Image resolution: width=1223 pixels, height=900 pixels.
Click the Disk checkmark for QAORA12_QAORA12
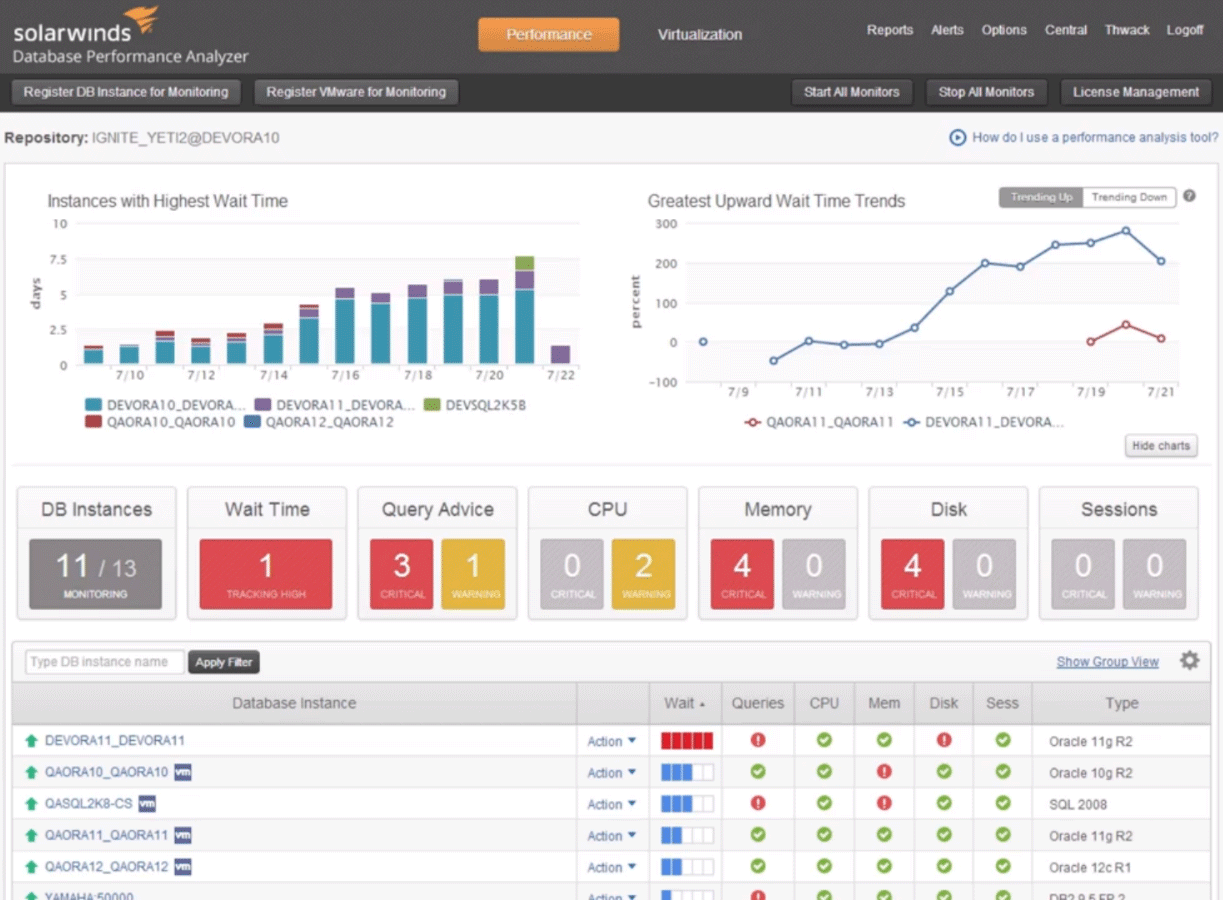pyautogui.click(x=944, y=867)
